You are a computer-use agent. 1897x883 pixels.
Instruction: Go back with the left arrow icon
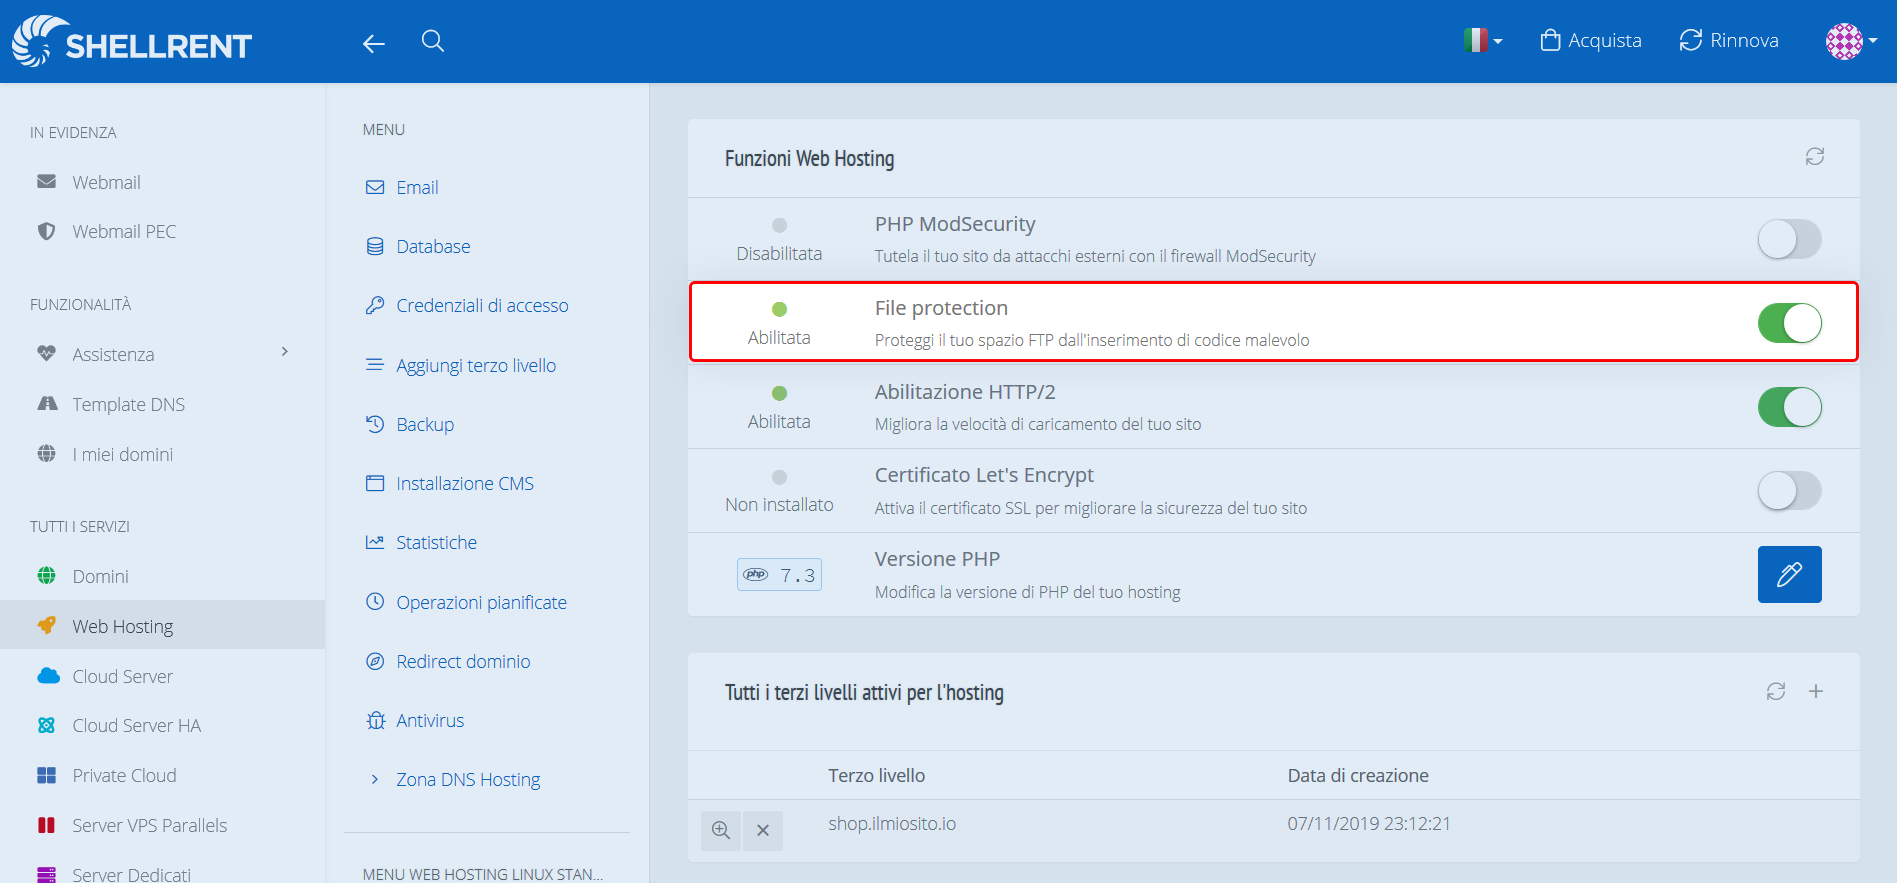tap(373, 43)
